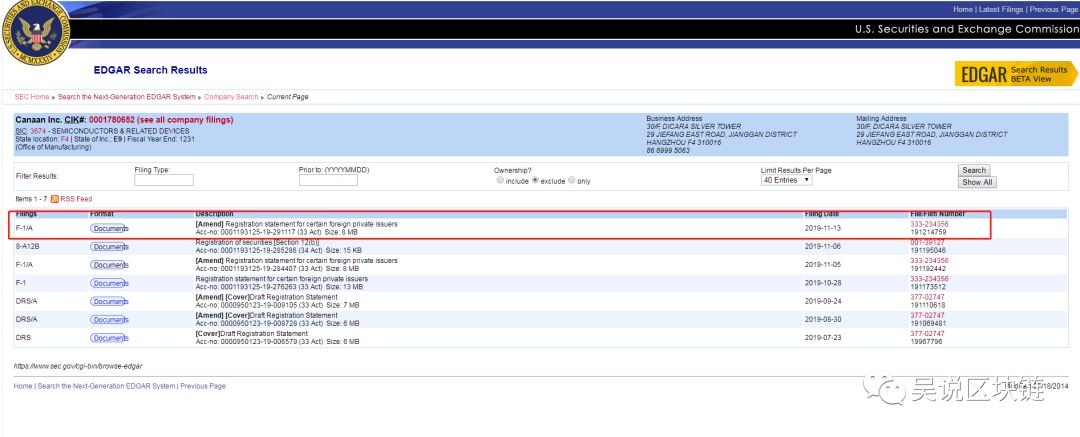Open CIK 0001780652 all company filings link
Screen dimensions: 1080x437
coord(160,120)
